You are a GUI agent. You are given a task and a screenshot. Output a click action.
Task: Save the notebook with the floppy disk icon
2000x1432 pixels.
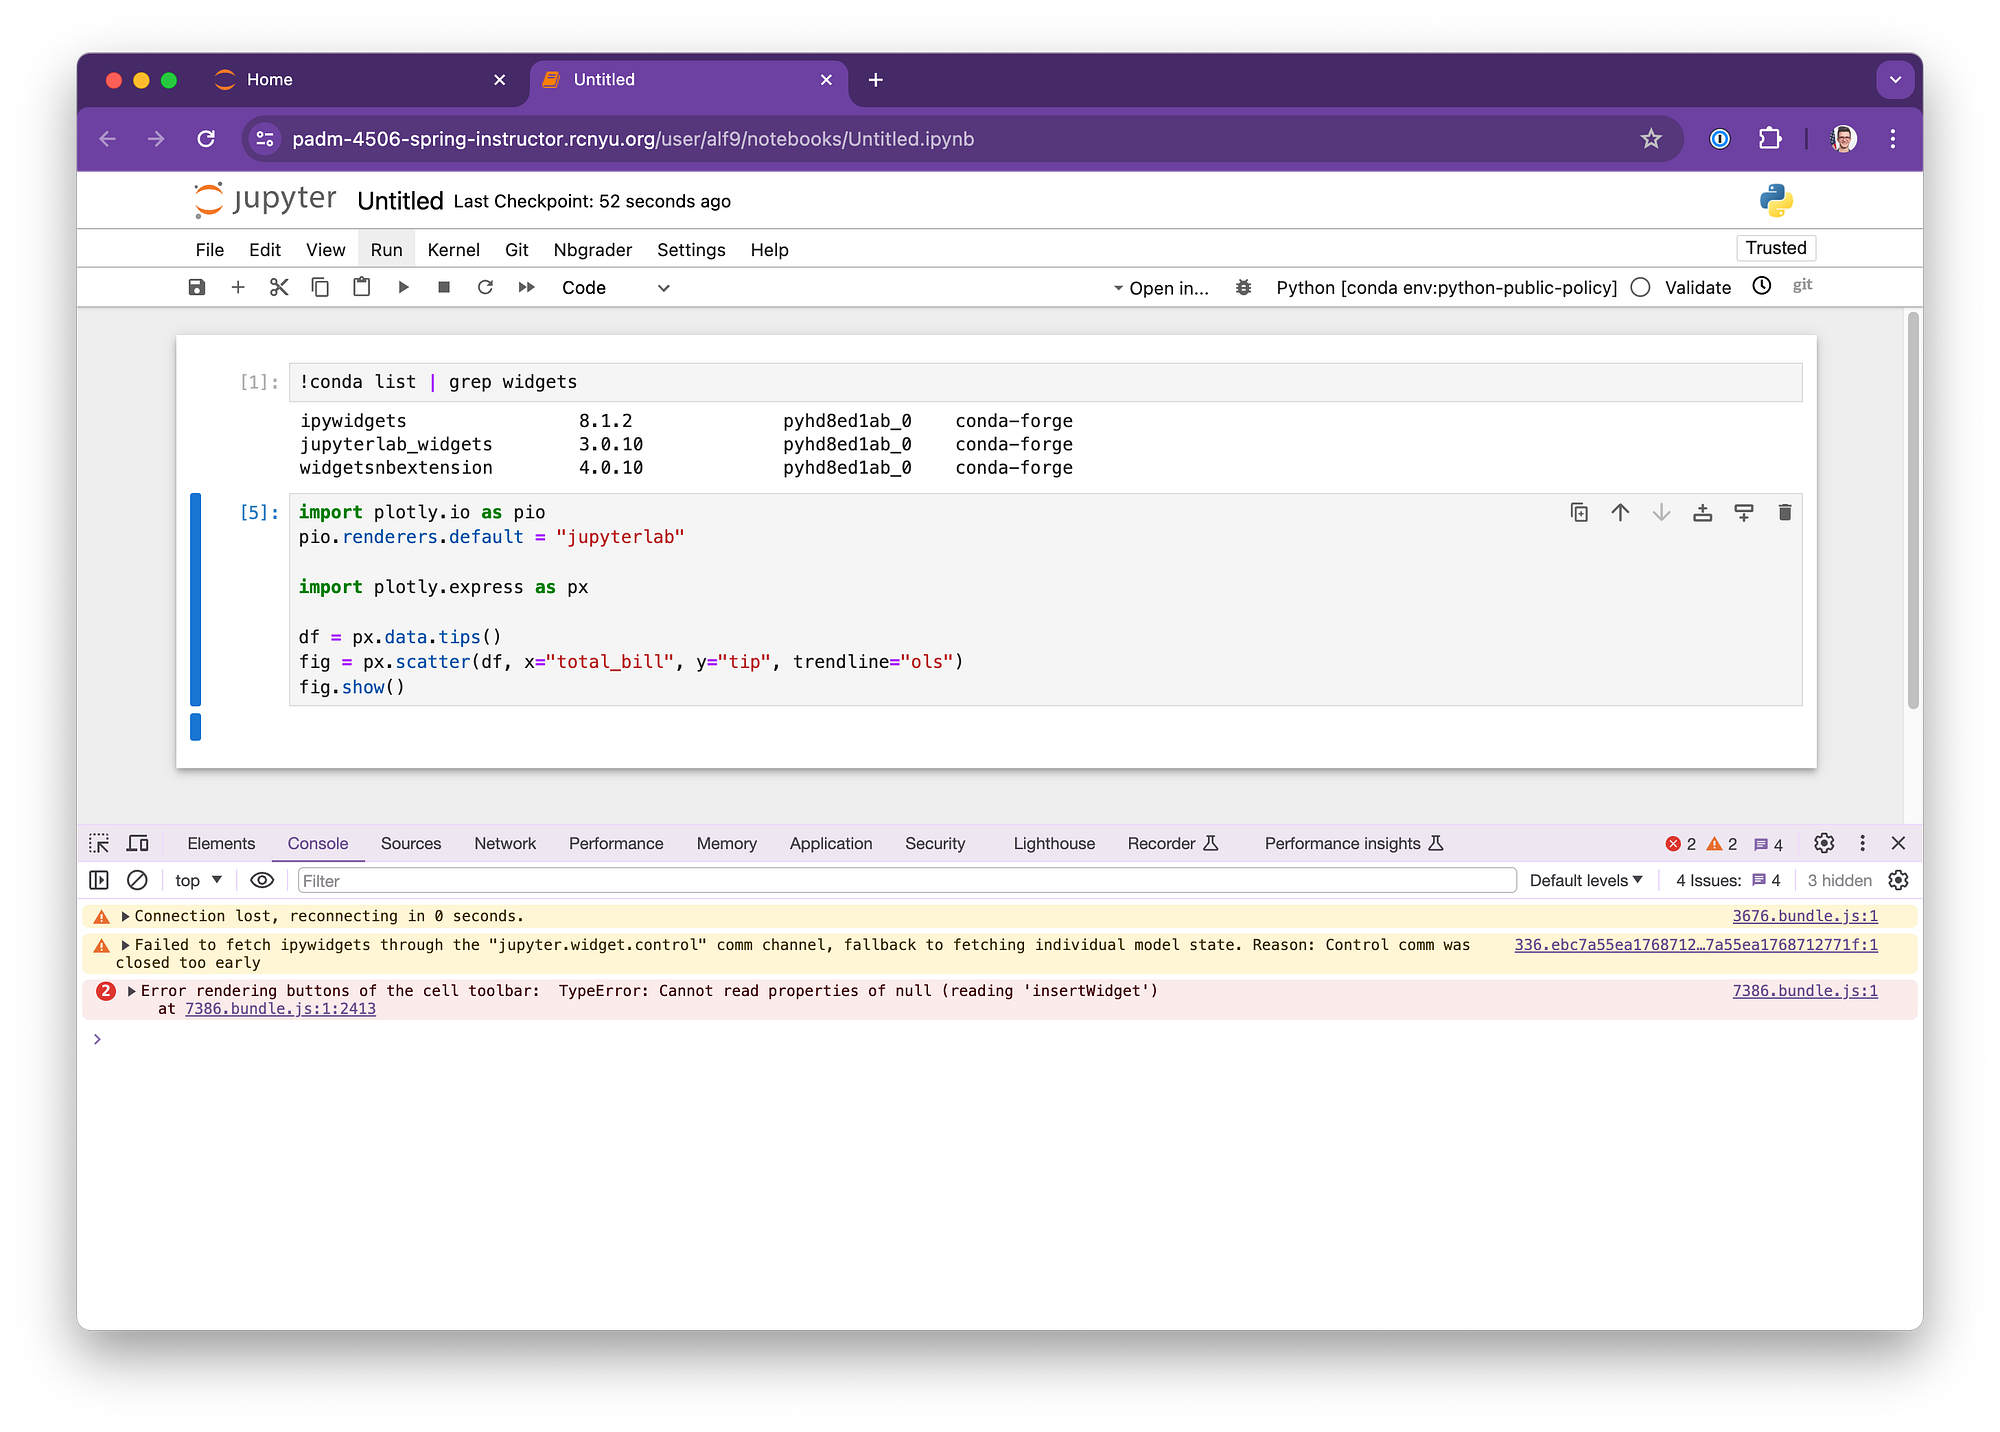pos(197,288)
